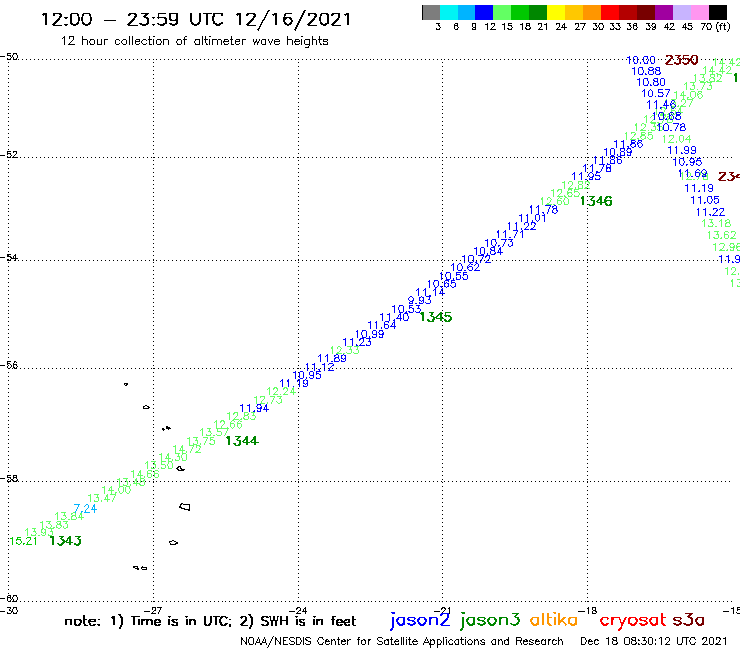Click the 11.05 wave height value

705,200
